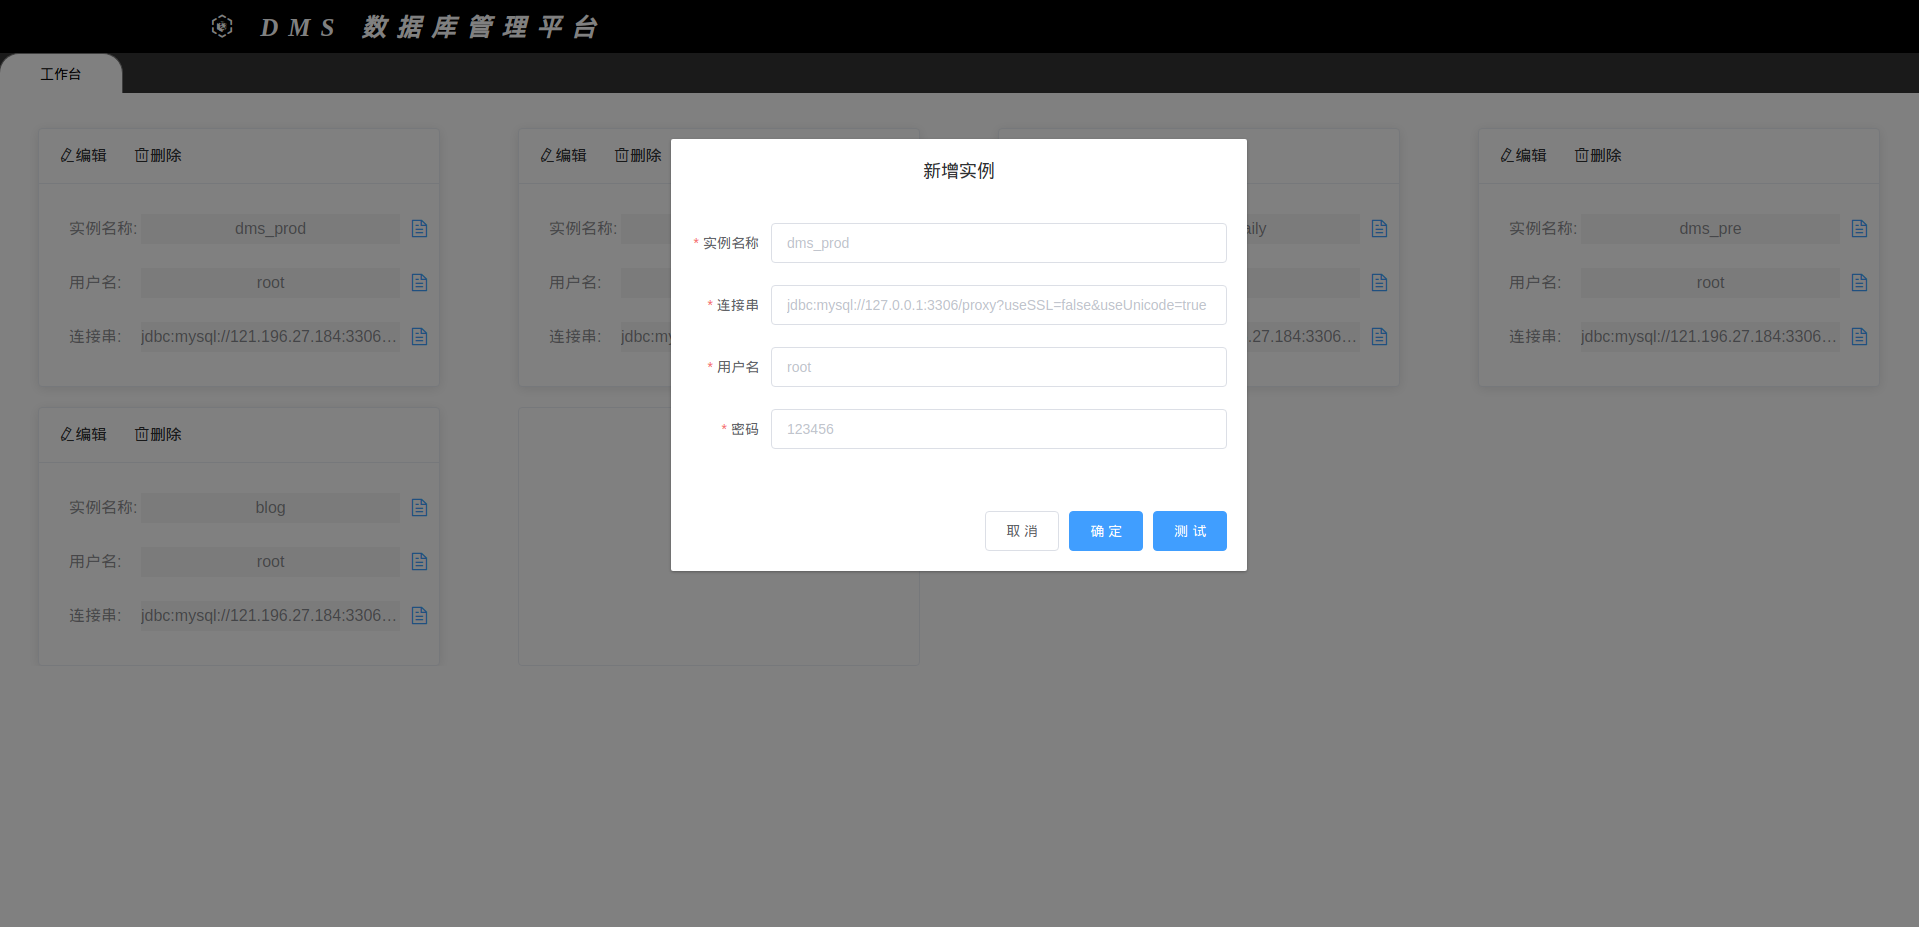Copy the connection string on blog card
Screen dimensions: 1919x927
[x=420, y=616]
